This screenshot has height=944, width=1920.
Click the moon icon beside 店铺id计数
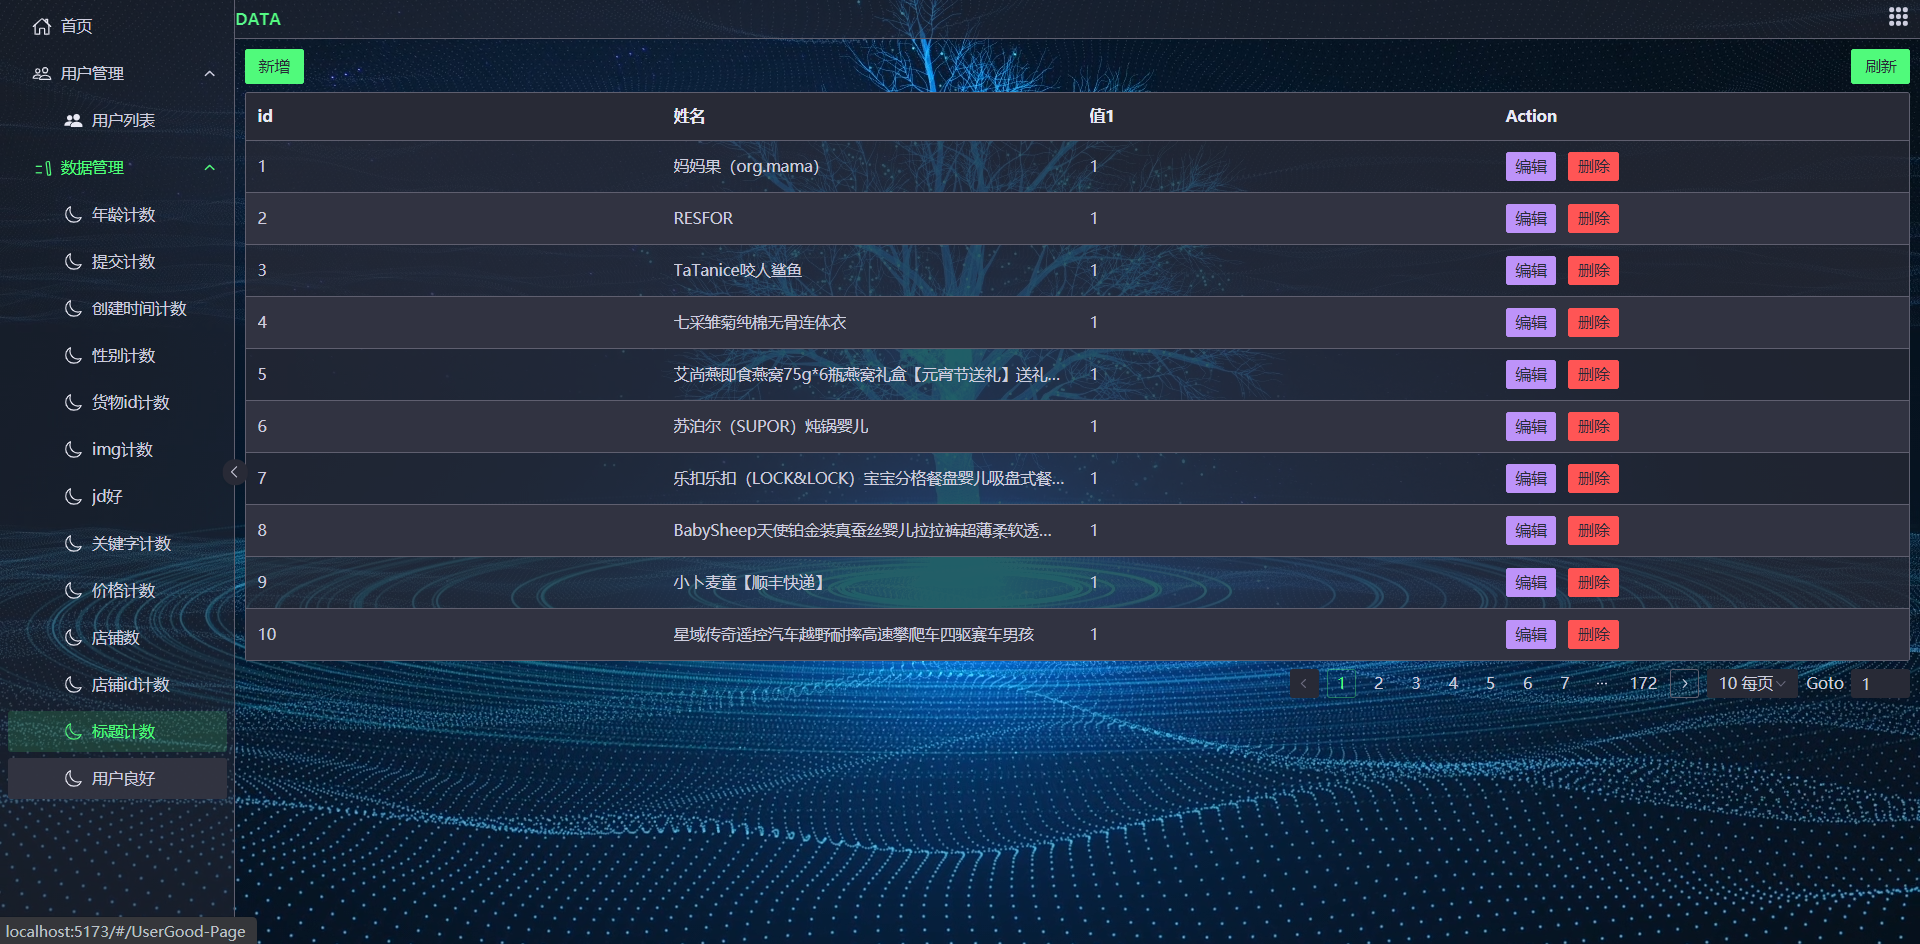pyautogui.click(x=73, y=684)
